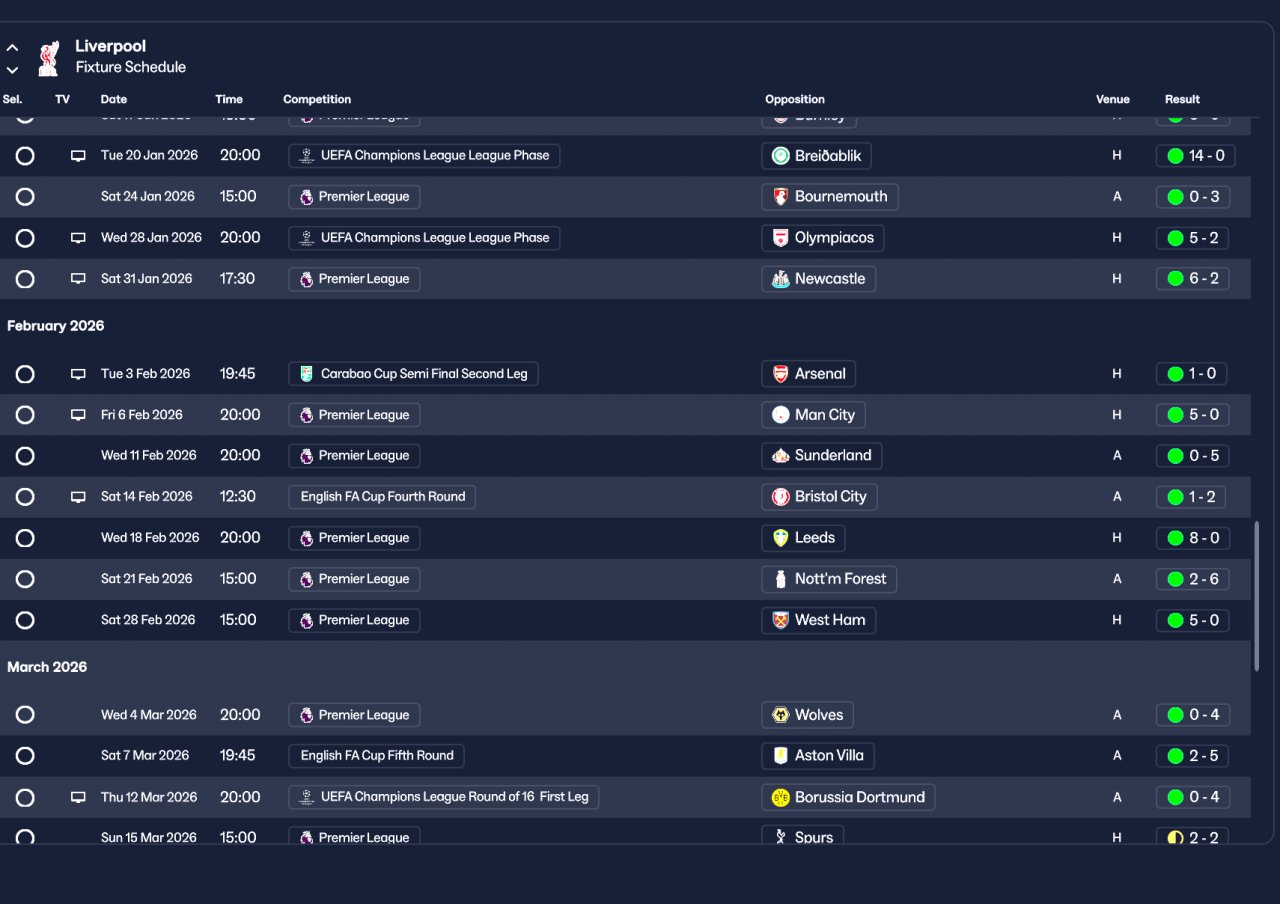Image resolution: width=1280 pixels, height=904 pixels.
Task: Click the Borussia Dortmund club badge
Action: click(x=781, y=798)
